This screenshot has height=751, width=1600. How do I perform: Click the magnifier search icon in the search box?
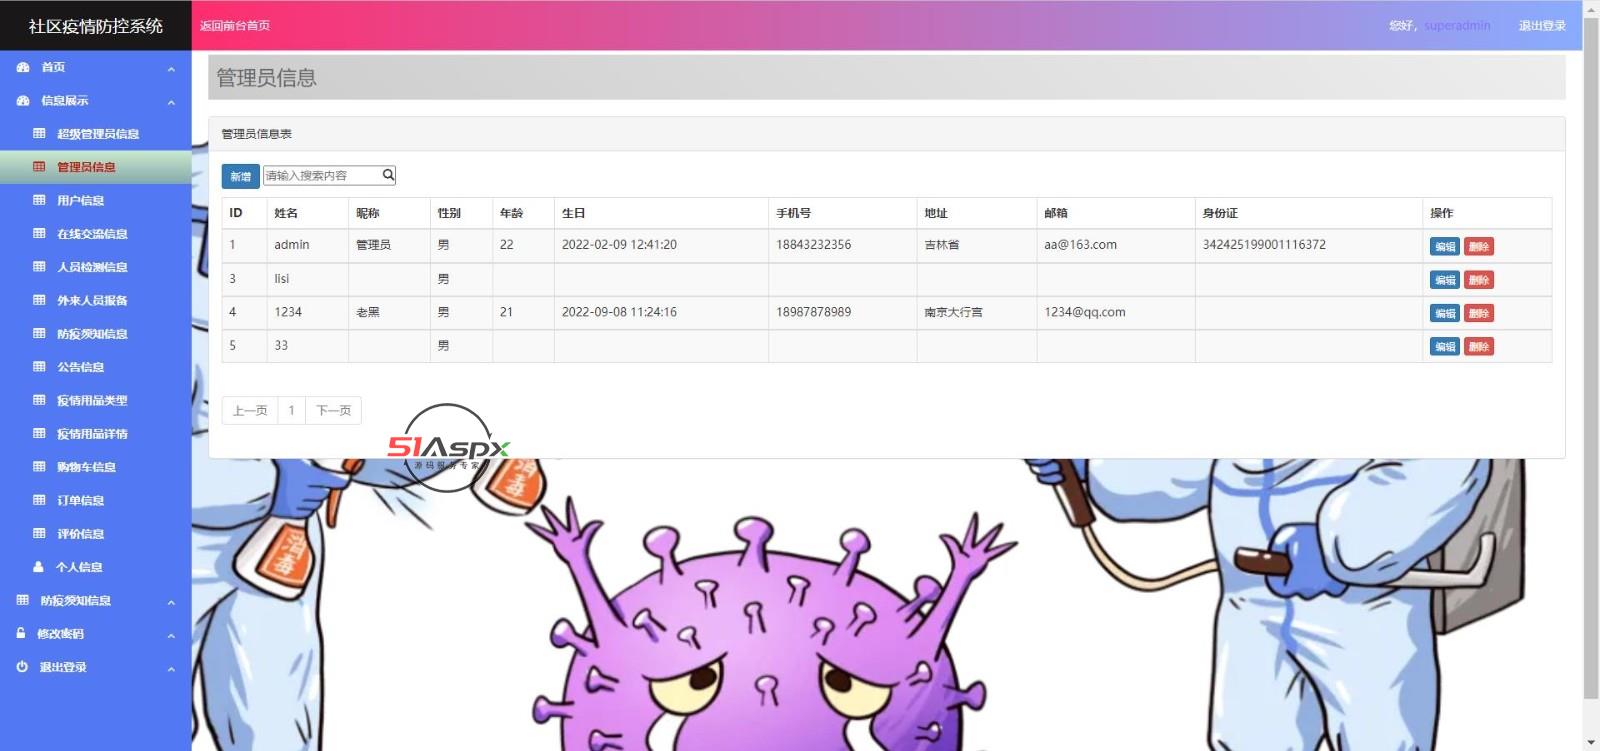[x=389, y=175]
